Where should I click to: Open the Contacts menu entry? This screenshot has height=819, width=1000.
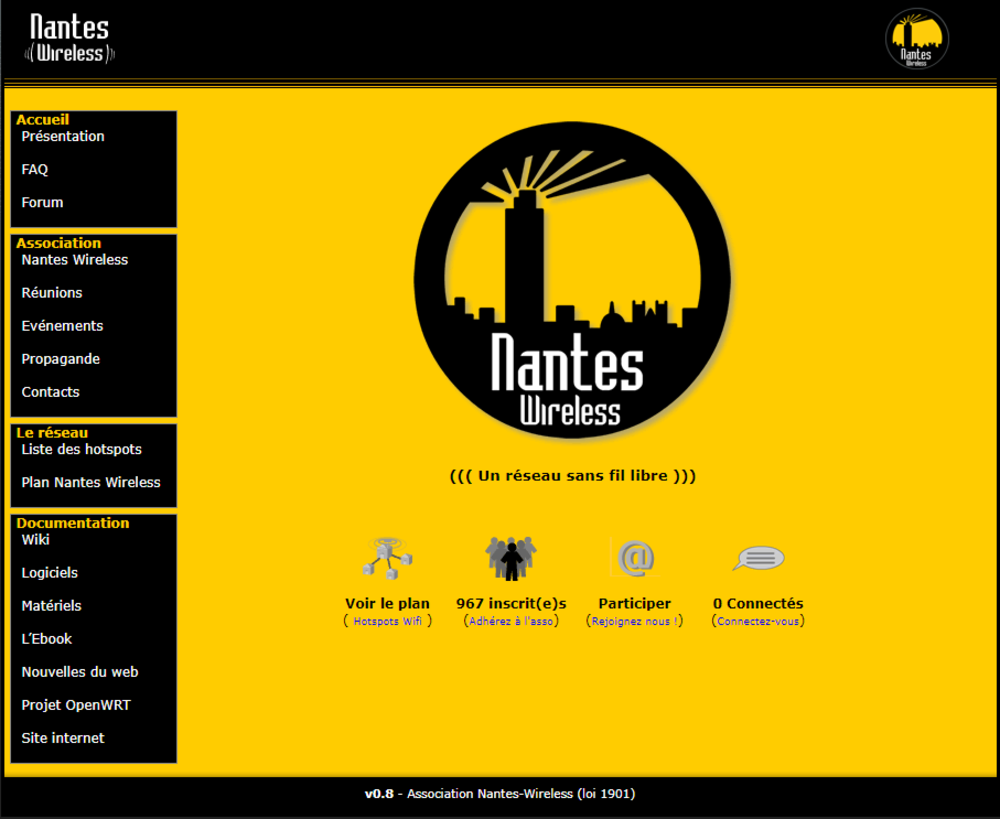point(50,393)
